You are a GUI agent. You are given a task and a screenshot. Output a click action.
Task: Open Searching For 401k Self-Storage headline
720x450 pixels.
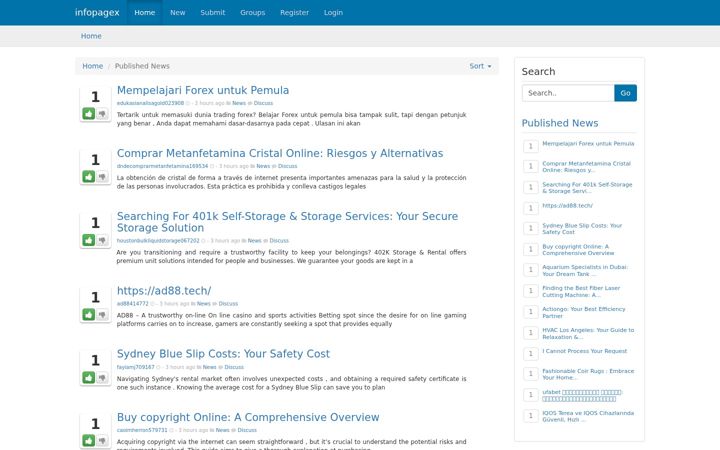click(x=287, y=222)
